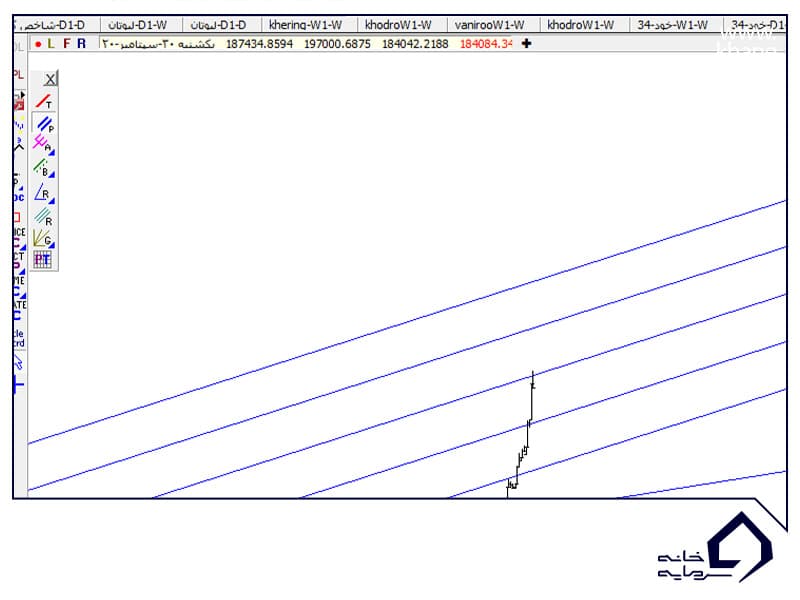Select the teal parallel lines R tool
This screenshot has height=600, width=800.
tap(43, 215)
